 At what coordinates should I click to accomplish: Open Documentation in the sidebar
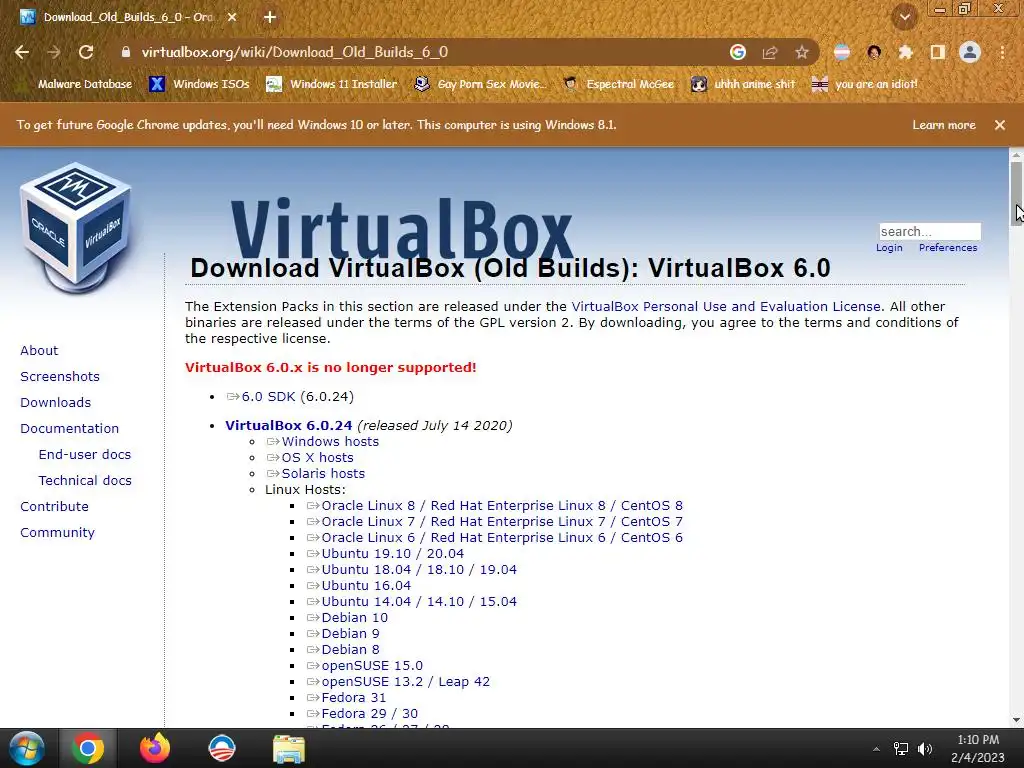tap(70, 428)
